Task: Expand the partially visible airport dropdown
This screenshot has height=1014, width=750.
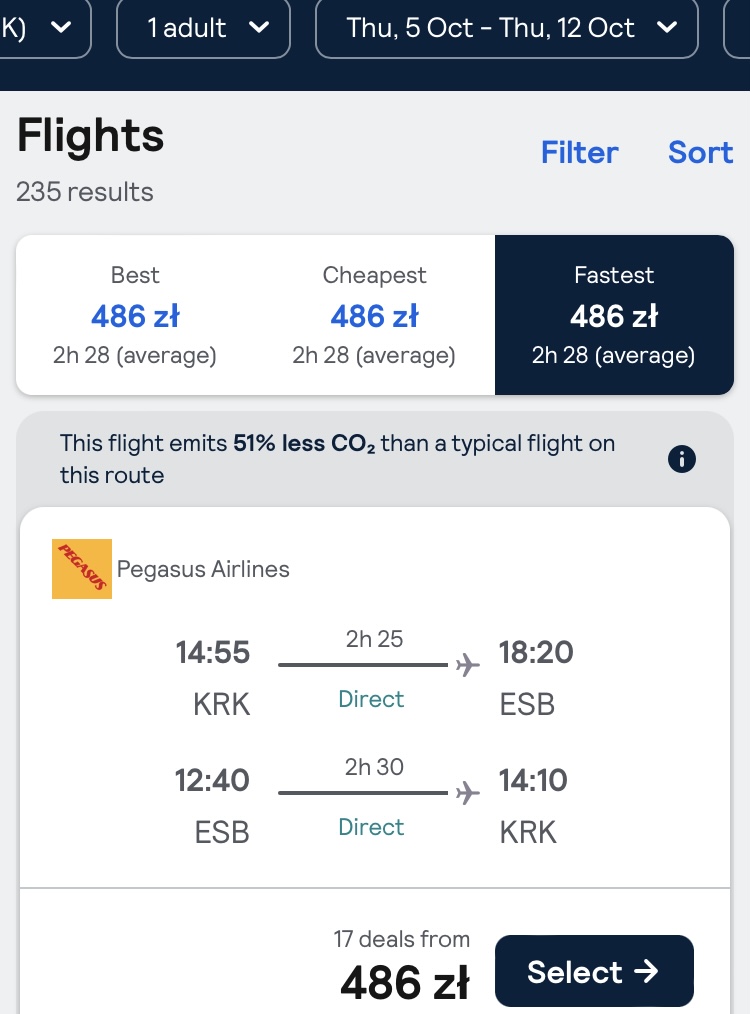Action: click(45, 28)
